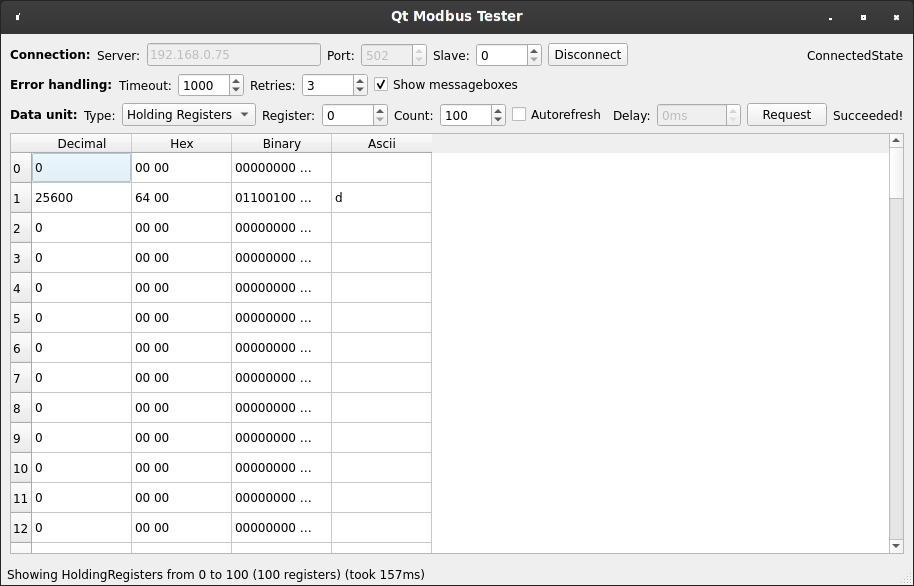This screenshot has height=586, width=914.
Task: Click the Count input field
Action: [466, 115]
